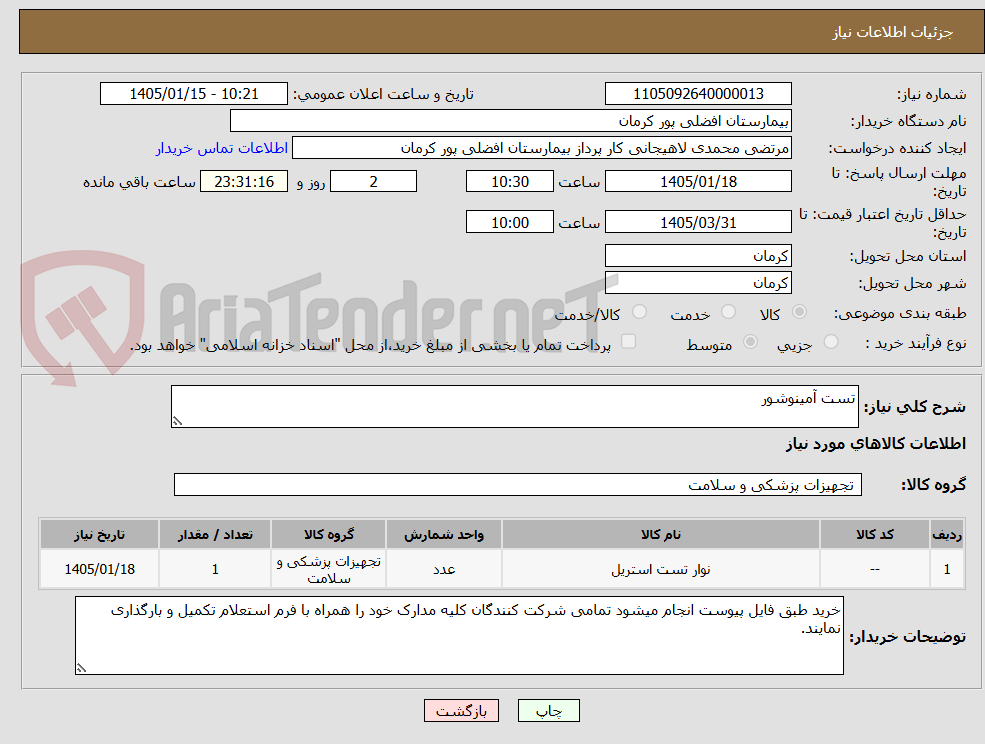985x744 pixels.
Task: Click the goods group field تجهیزات پزشکی و سلامت
Action: click(518, 484)
